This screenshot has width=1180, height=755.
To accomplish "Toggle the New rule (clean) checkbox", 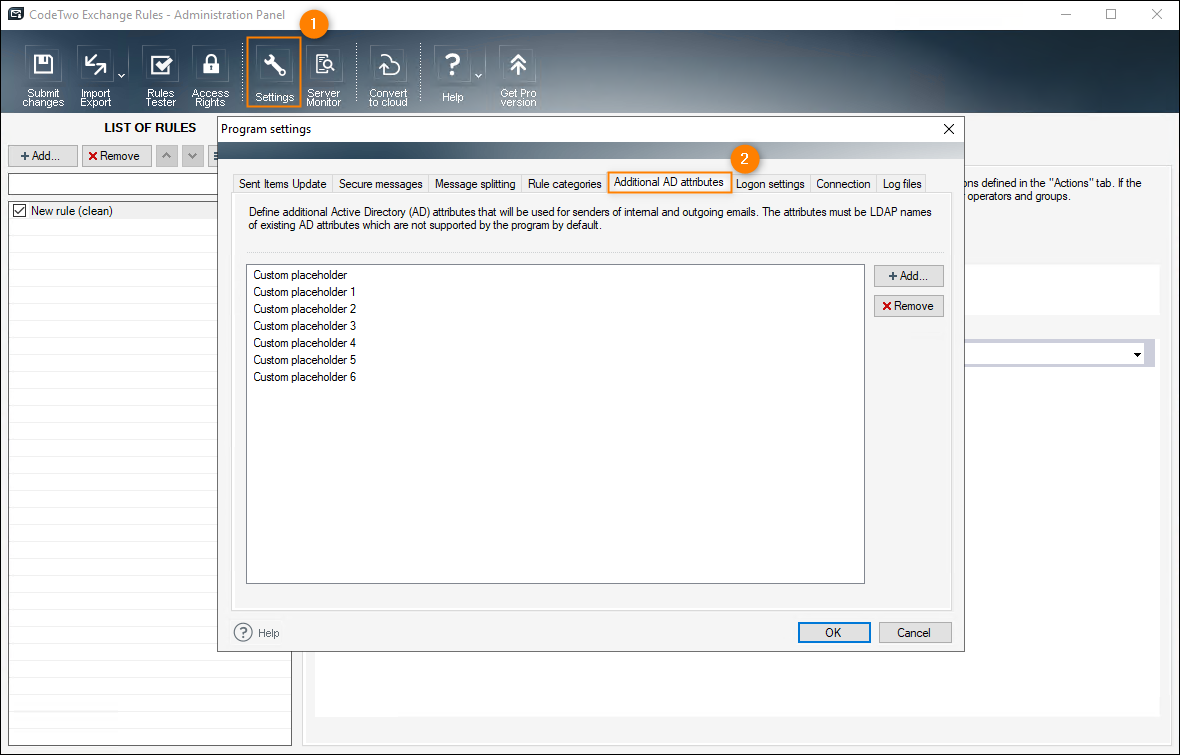I will point(20,211).
